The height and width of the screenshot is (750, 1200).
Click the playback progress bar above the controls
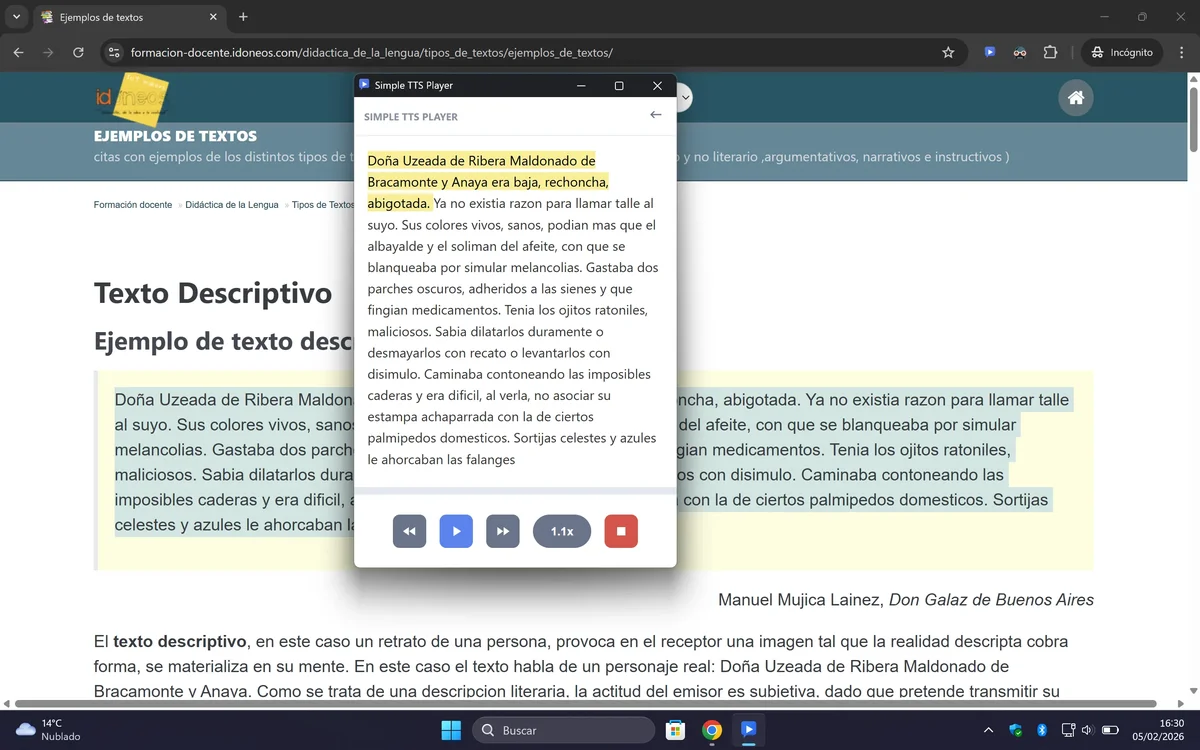tap(514, 489)
